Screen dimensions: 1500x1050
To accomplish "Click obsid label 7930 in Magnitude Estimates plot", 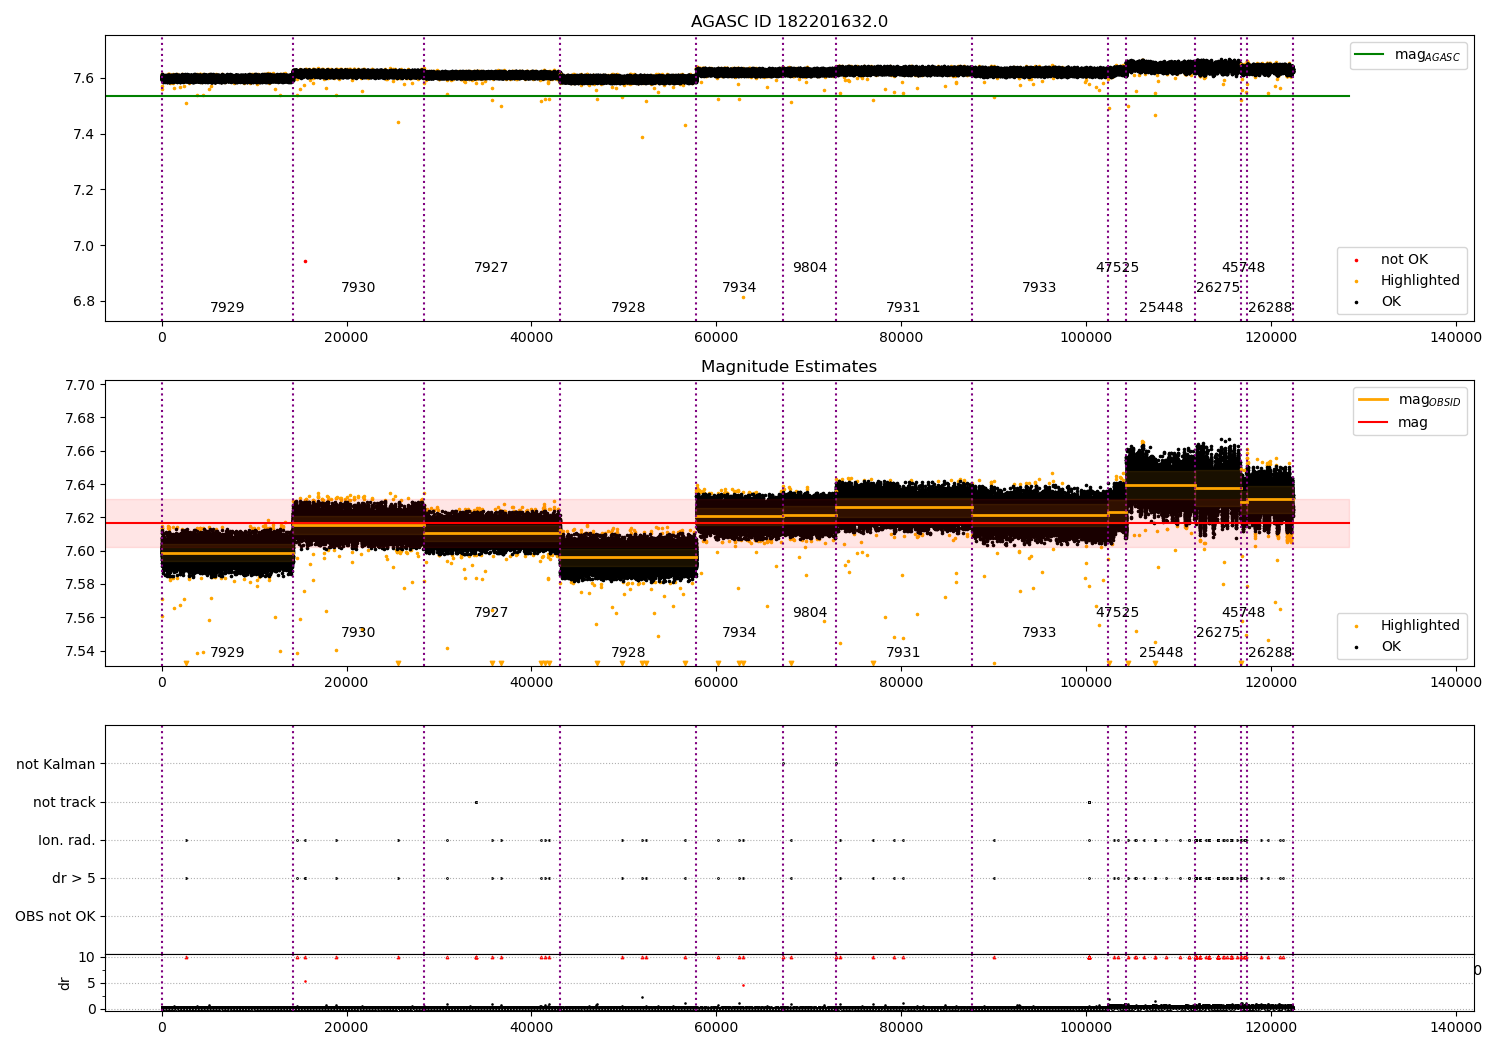I will (x=358, y=633).
